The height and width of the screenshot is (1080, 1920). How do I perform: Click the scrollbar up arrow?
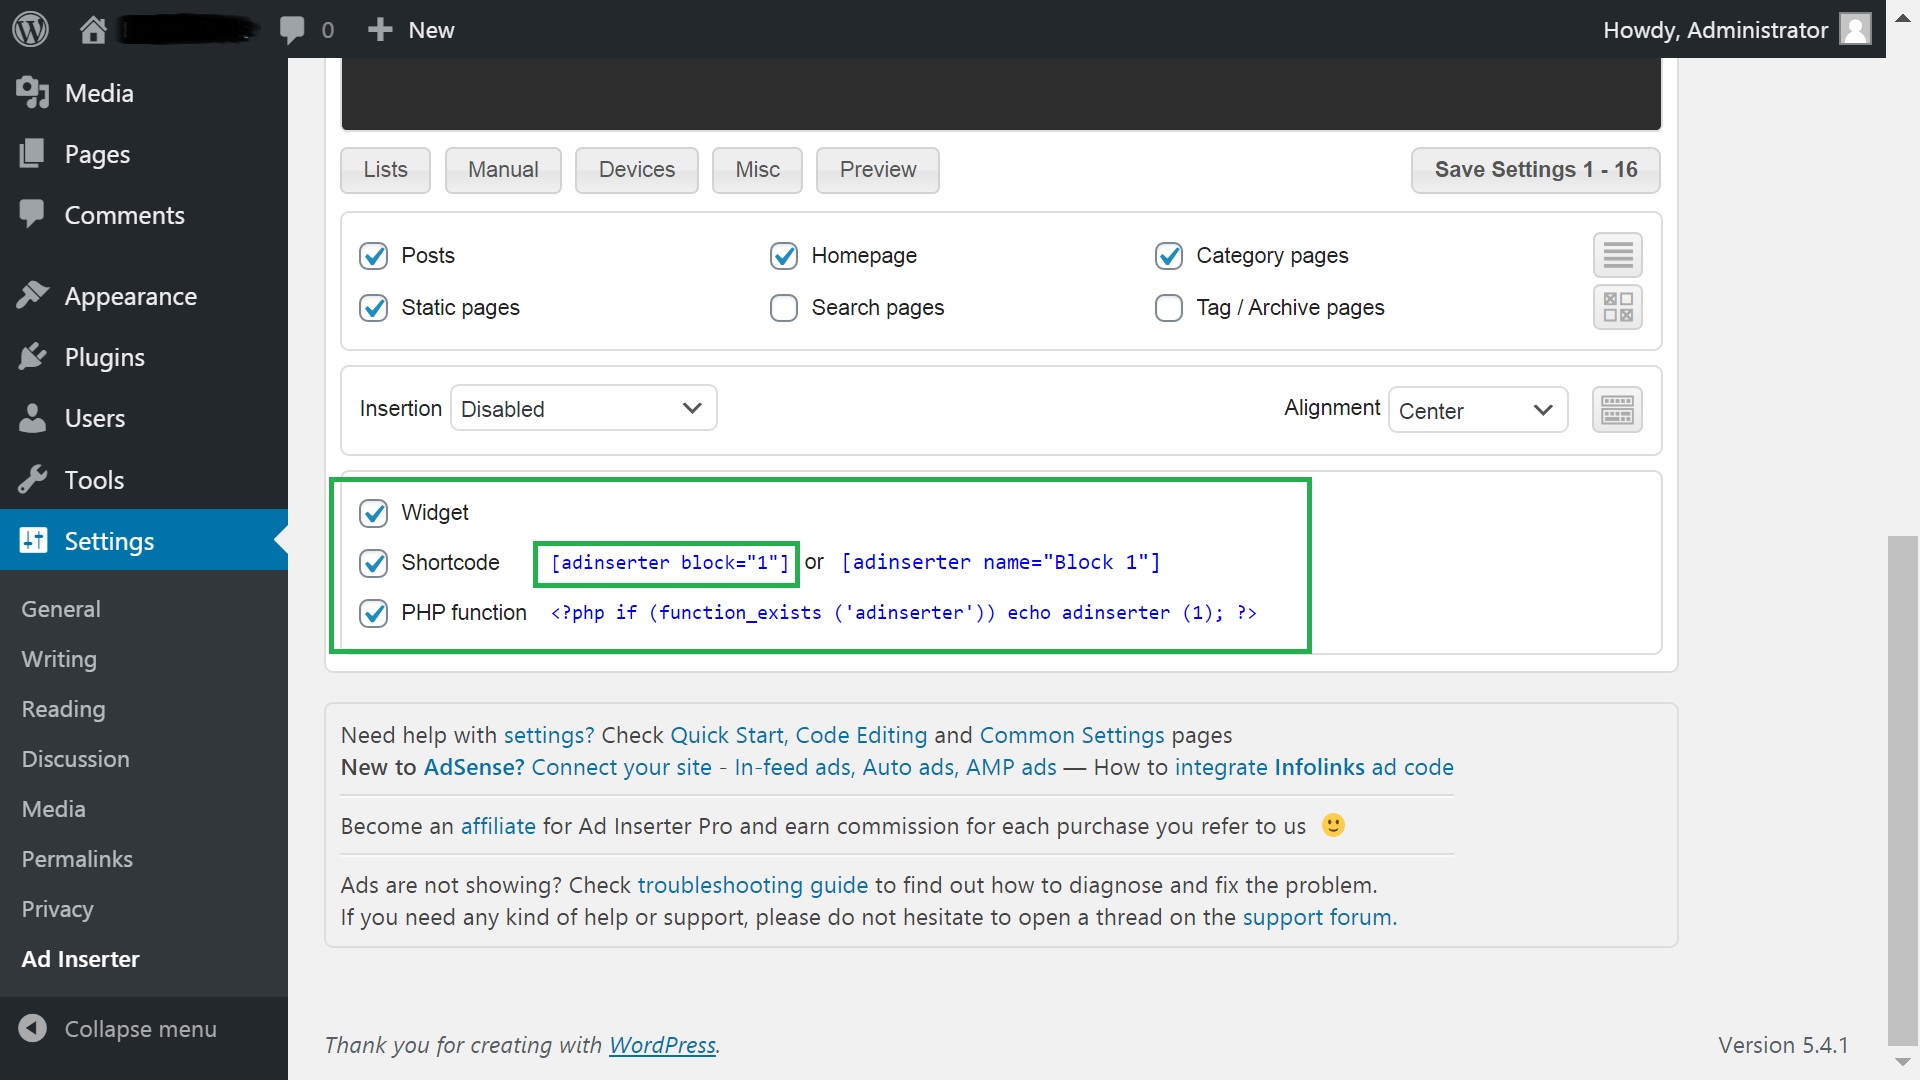coord(1903,17)
